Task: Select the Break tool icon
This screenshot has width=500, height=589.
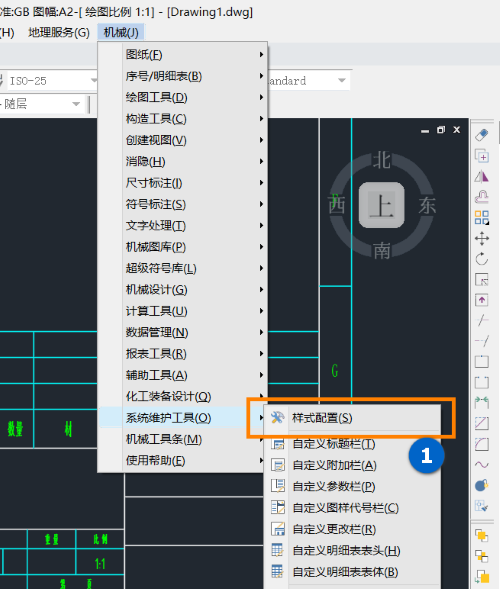Action: coord(482,382)
